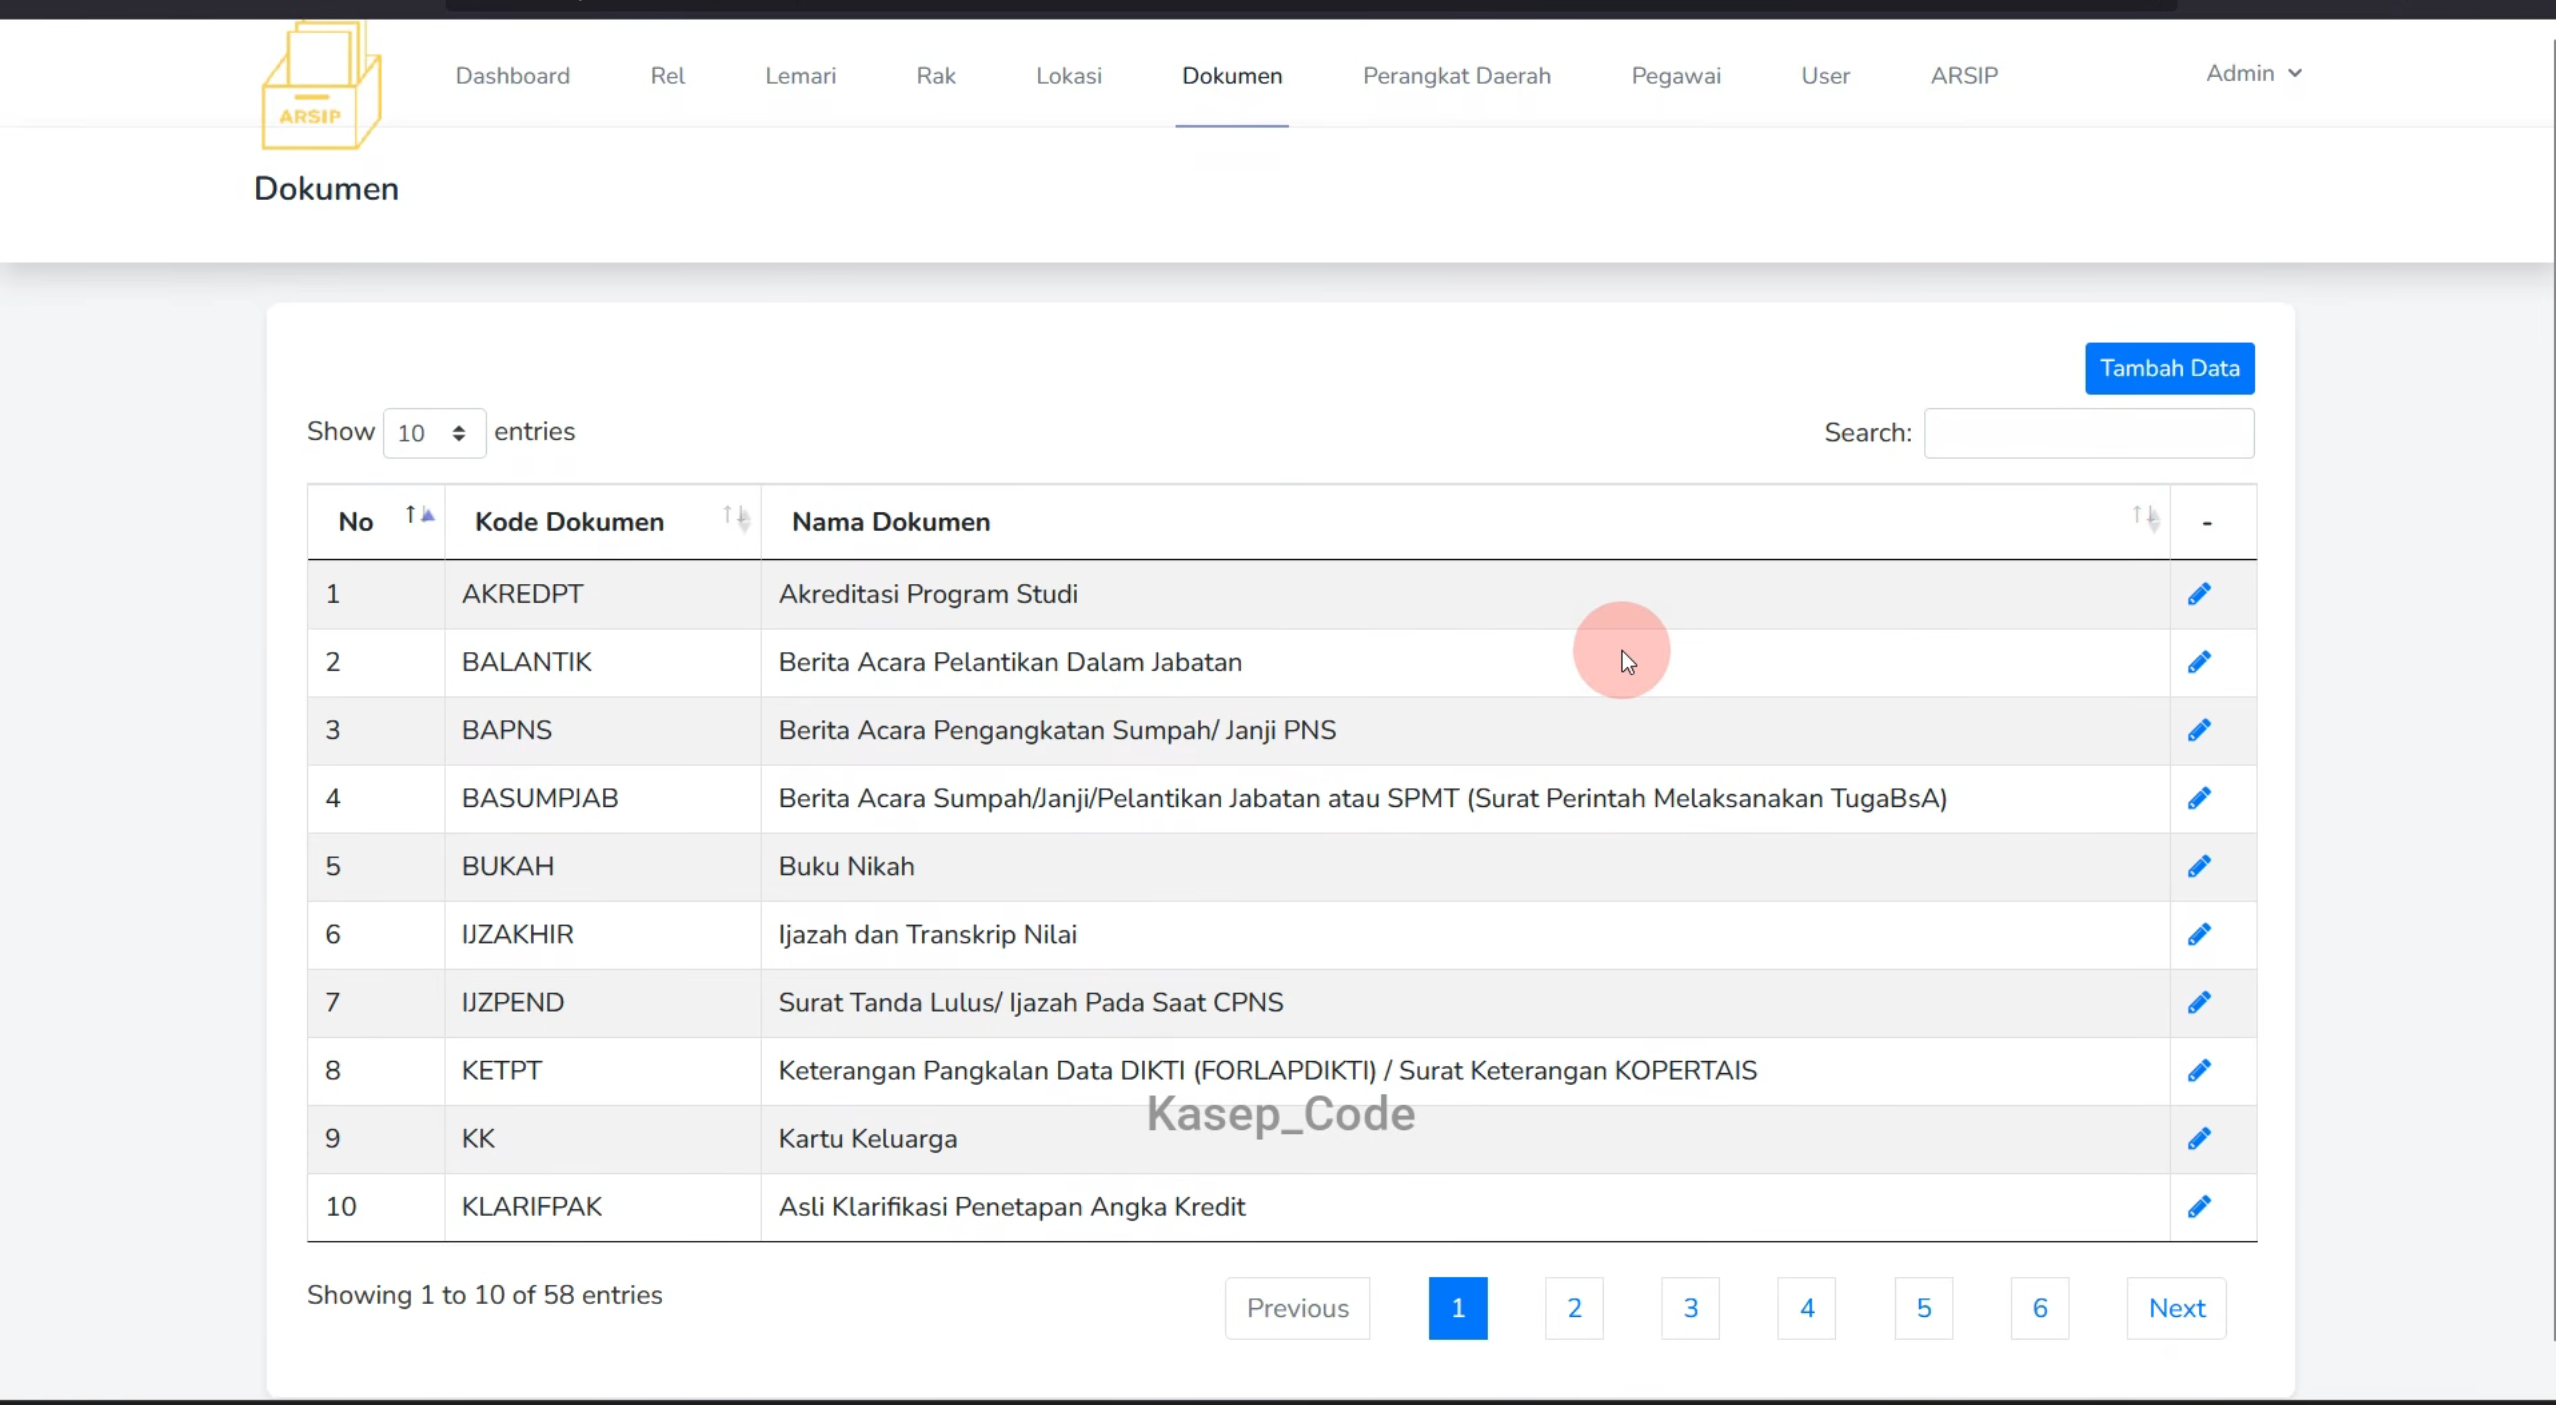The width and height of the screenshot is (2556, 1405).
Task: Open edit for IJZAKHIR row
Action: (x=2198, y=934)
